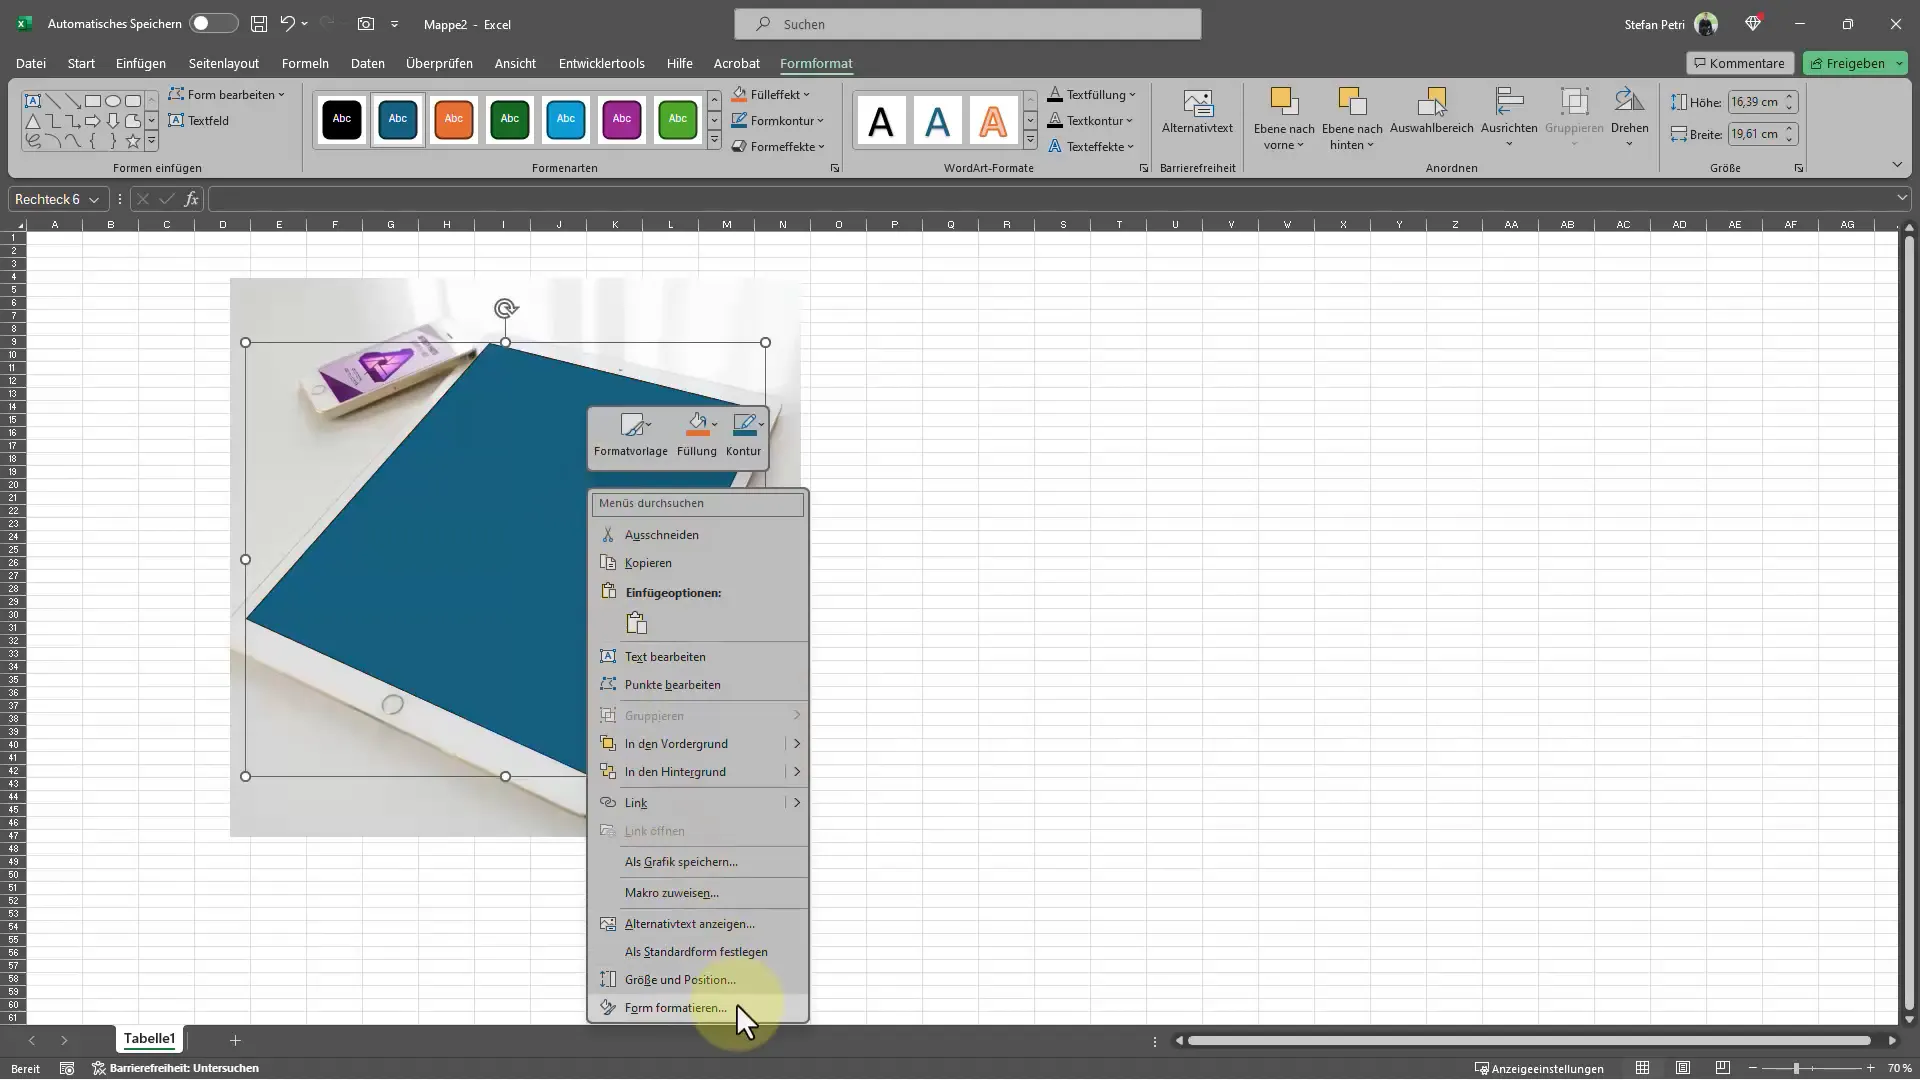The height and width of the screenshot is (1080, 1920).
Task: Choose Kopieren from the context menu
Action: pyautogui.click(x=698, y=563)
